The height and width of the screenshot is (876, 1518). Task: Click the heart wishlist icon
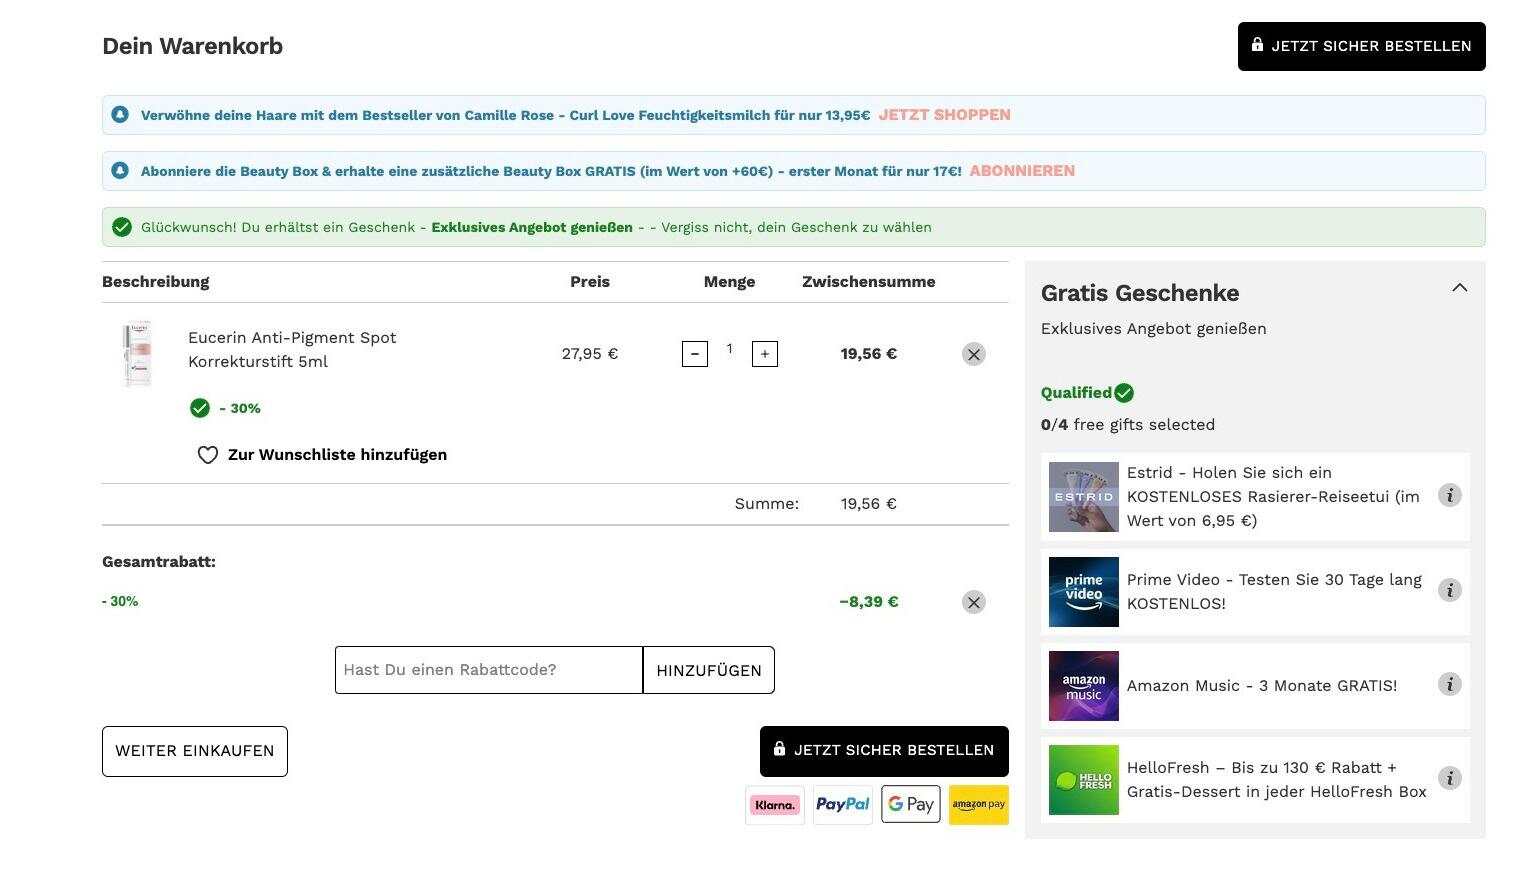point(208,455)
